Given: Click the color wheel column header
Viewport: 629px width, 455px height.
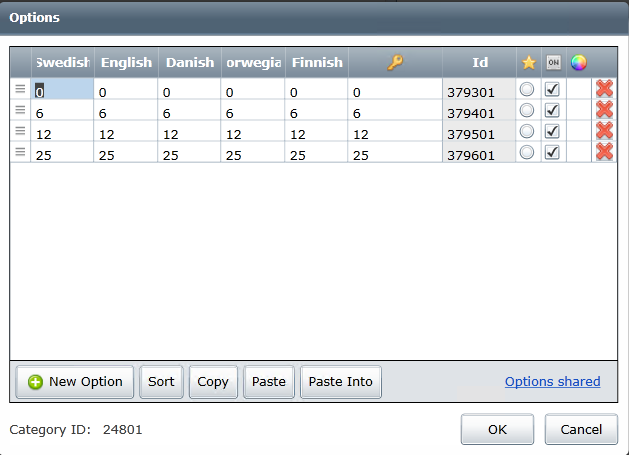Looking at the screenshot, I should (x=578, y=62).
